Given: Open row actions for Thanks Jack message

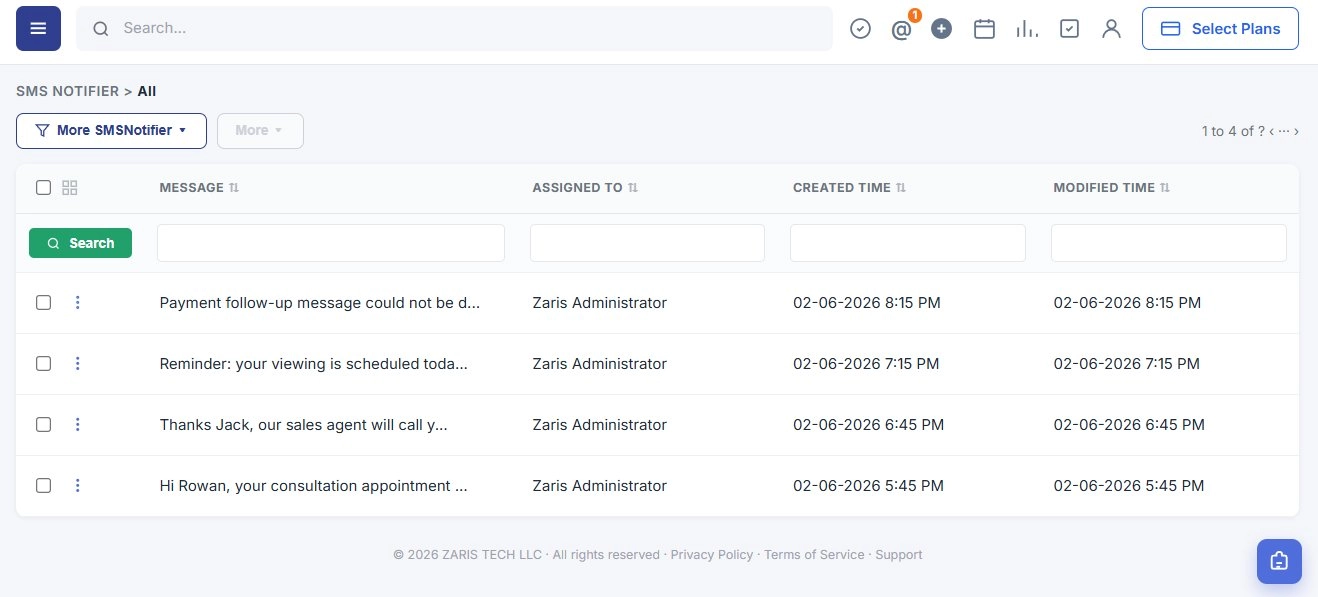Looking at the screenshot, I should pos(78,424).
